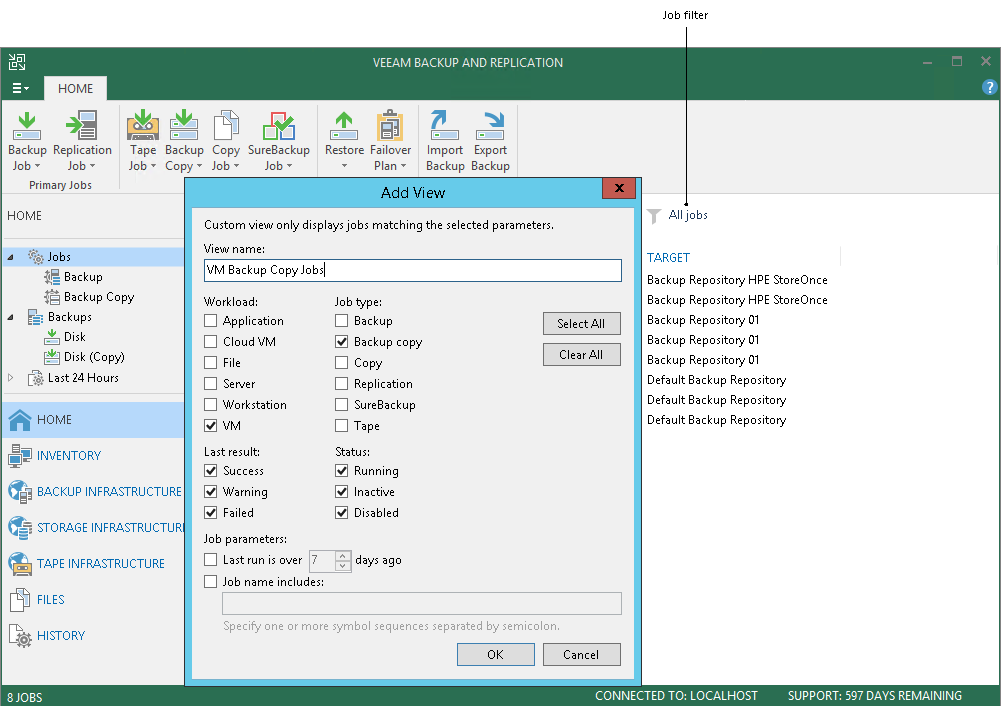The height and width of the screenshot is (706, 1001).
Task: Enable the Application workload checkbox
Action: coord(211,320)
